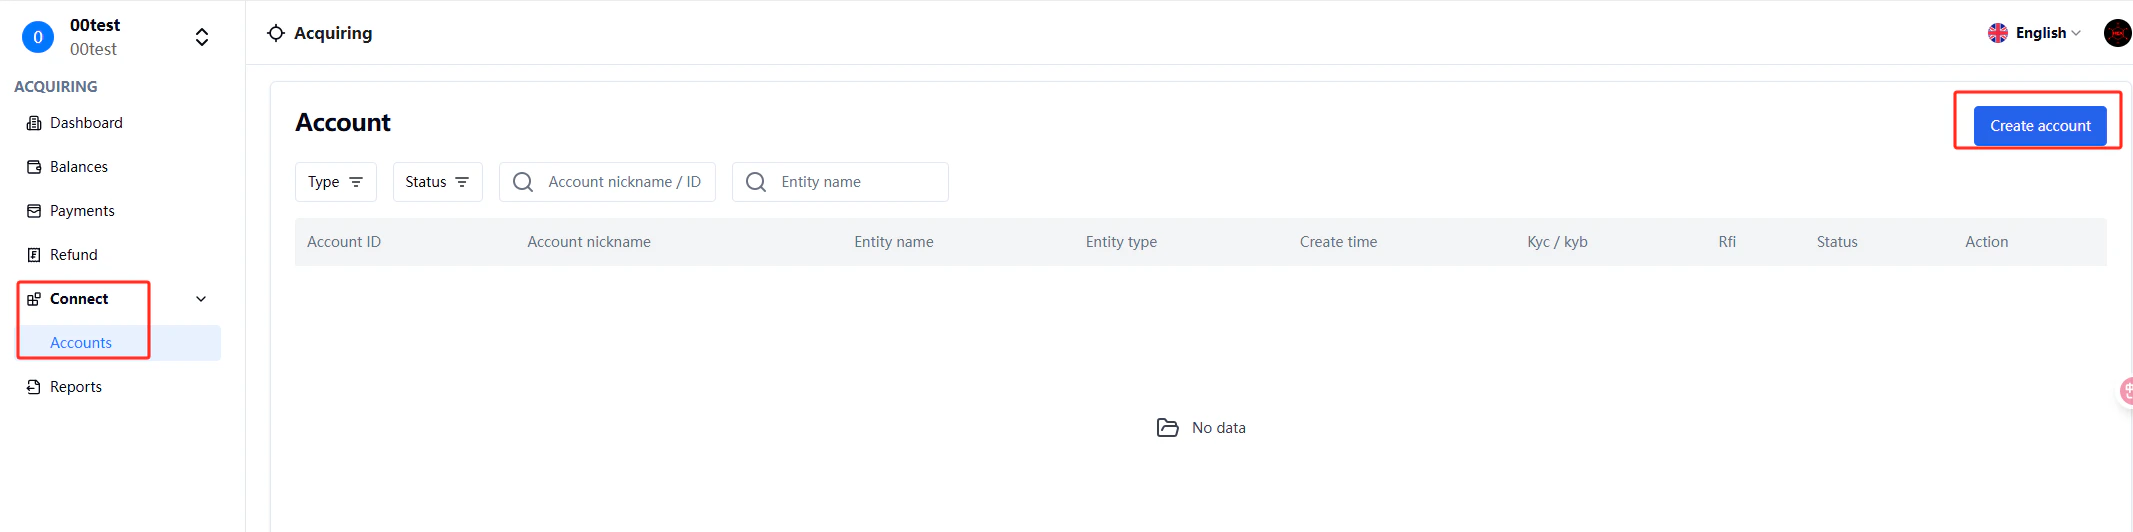Open the organization switcher arrows
2133x532 pixels.
[x=202, y=37]
